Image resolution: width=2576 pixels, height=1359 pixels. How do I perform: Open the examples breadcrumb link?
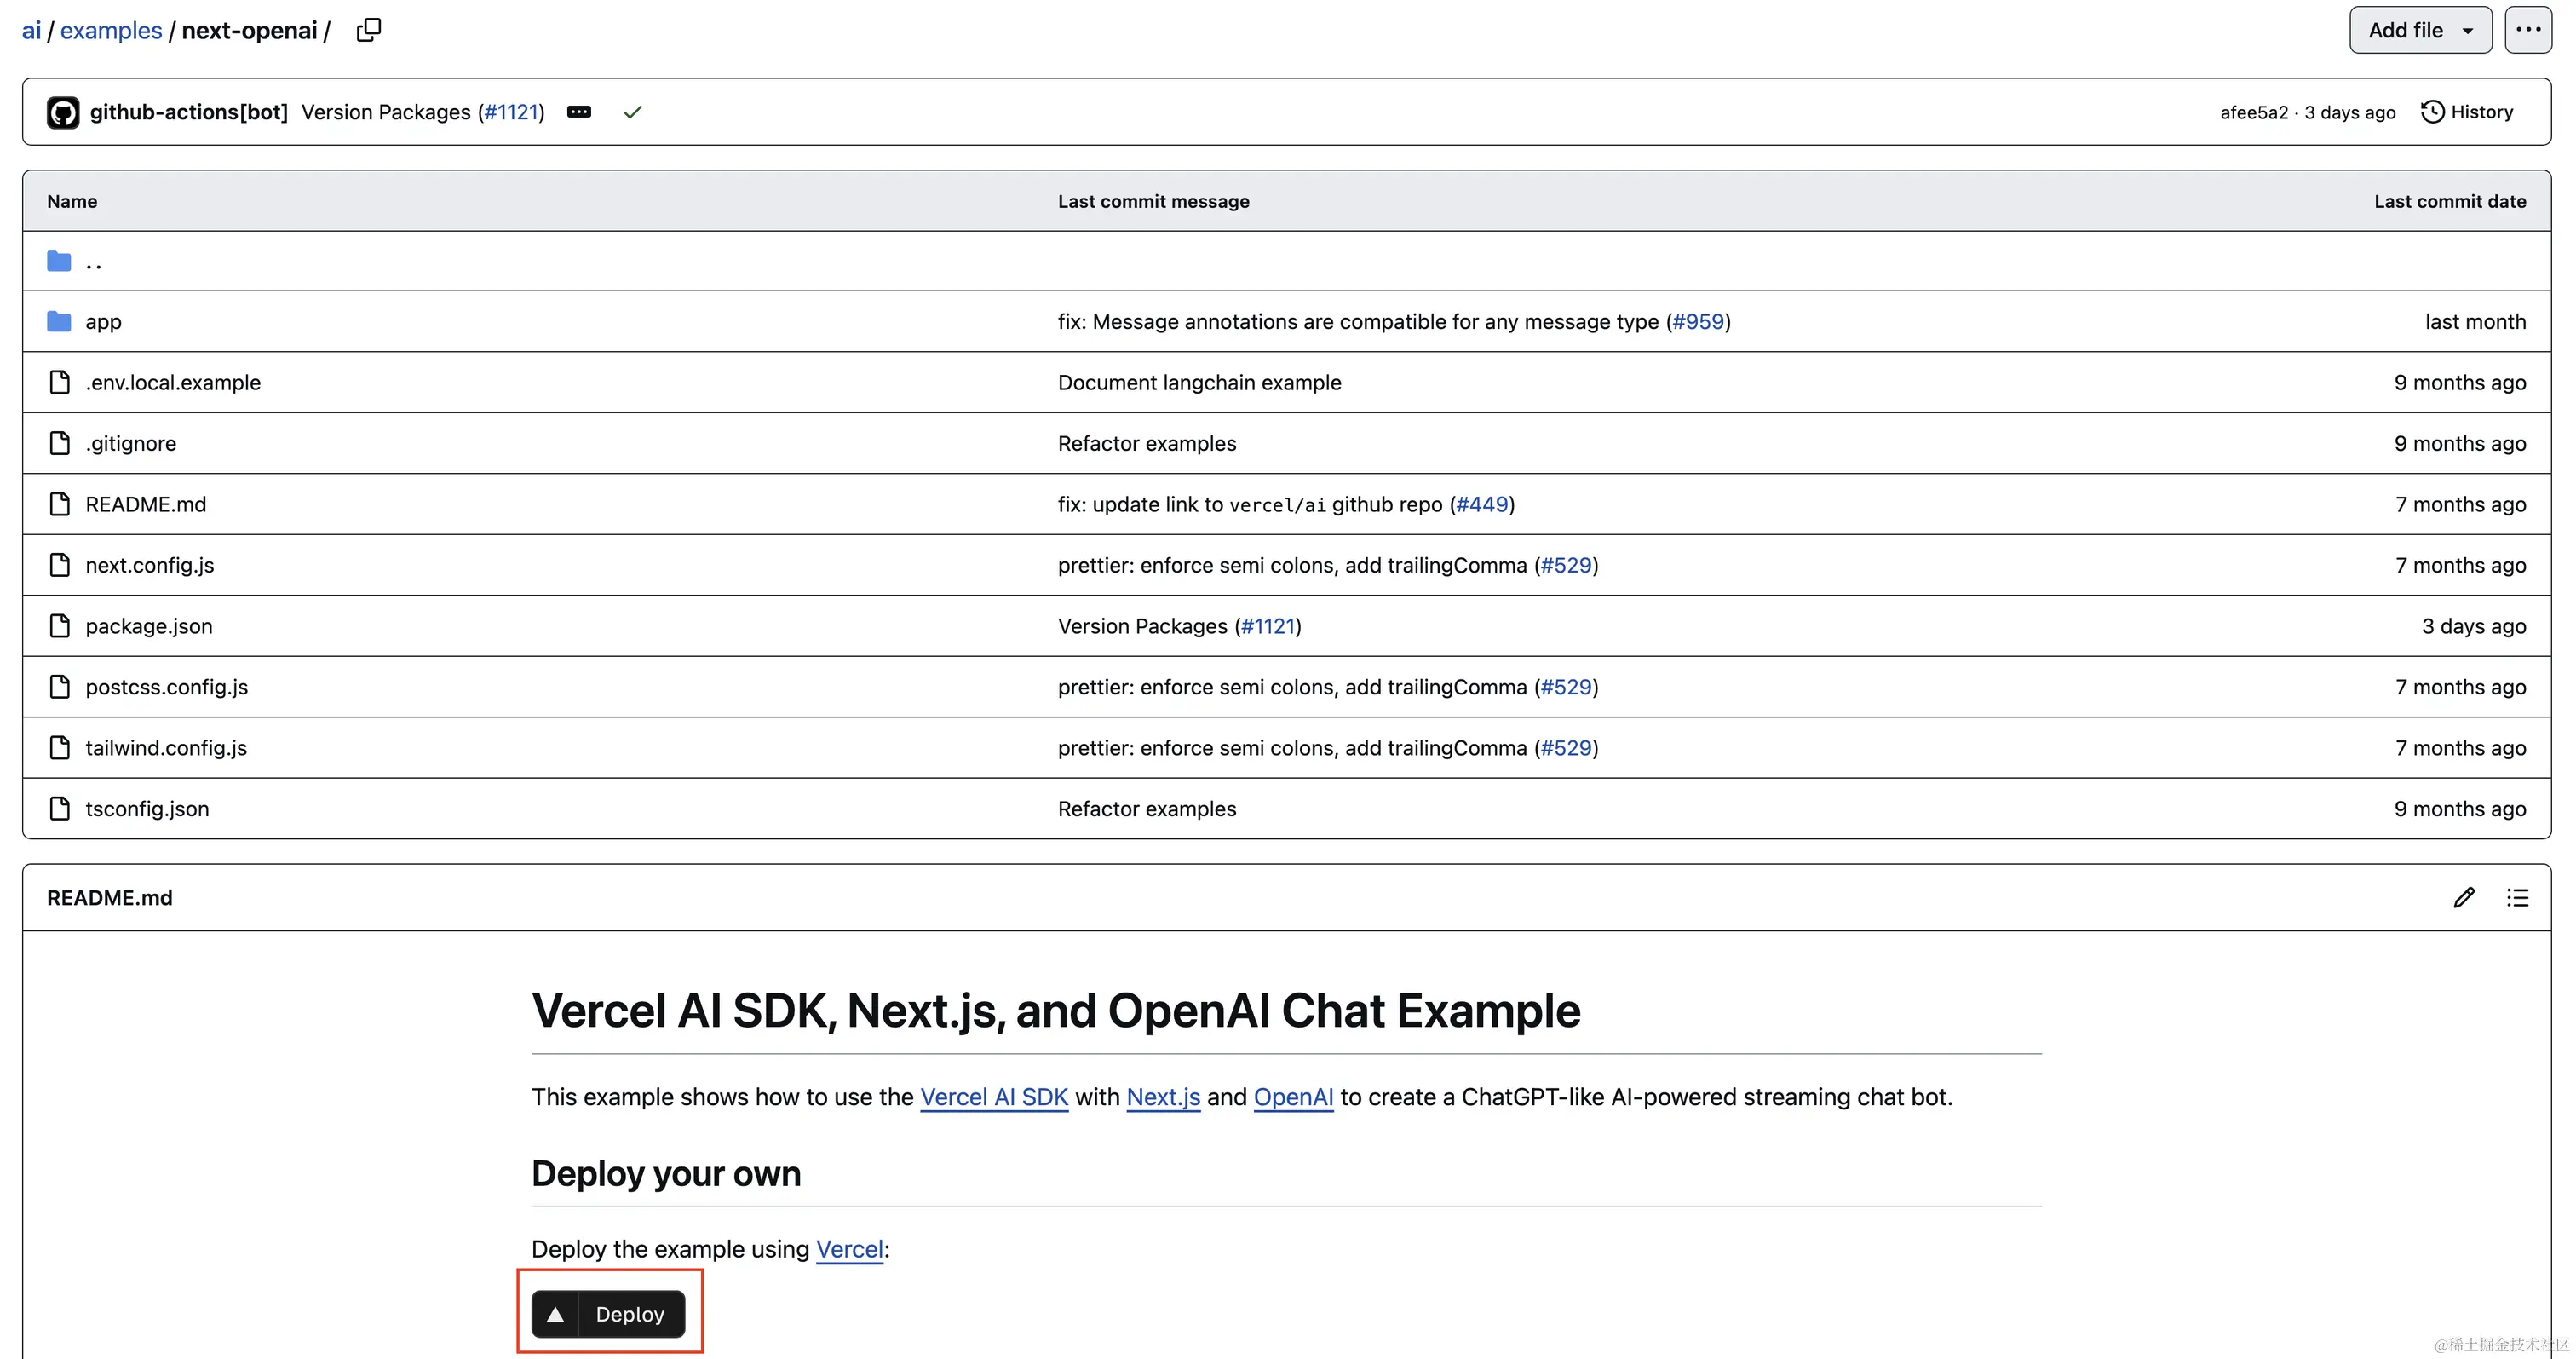pos(110,30)
